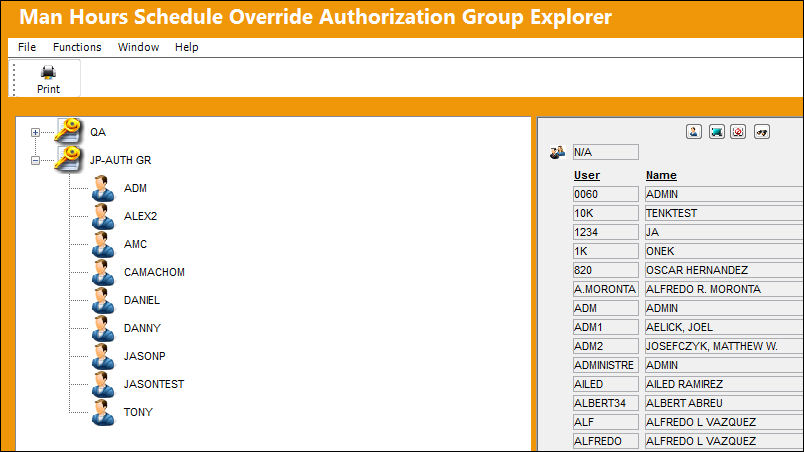804x452 pixels.
Task: Click user cell 1234
Action: [x=606, y=232]
